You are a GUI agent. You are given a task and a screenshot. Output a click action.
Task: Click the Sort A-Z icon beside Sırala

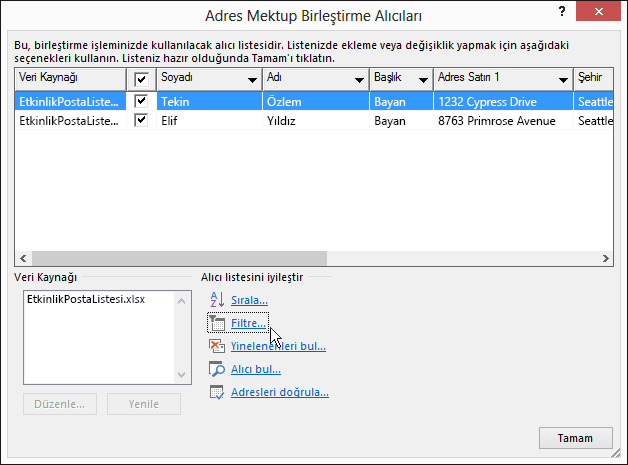click(x=217, y=300)
